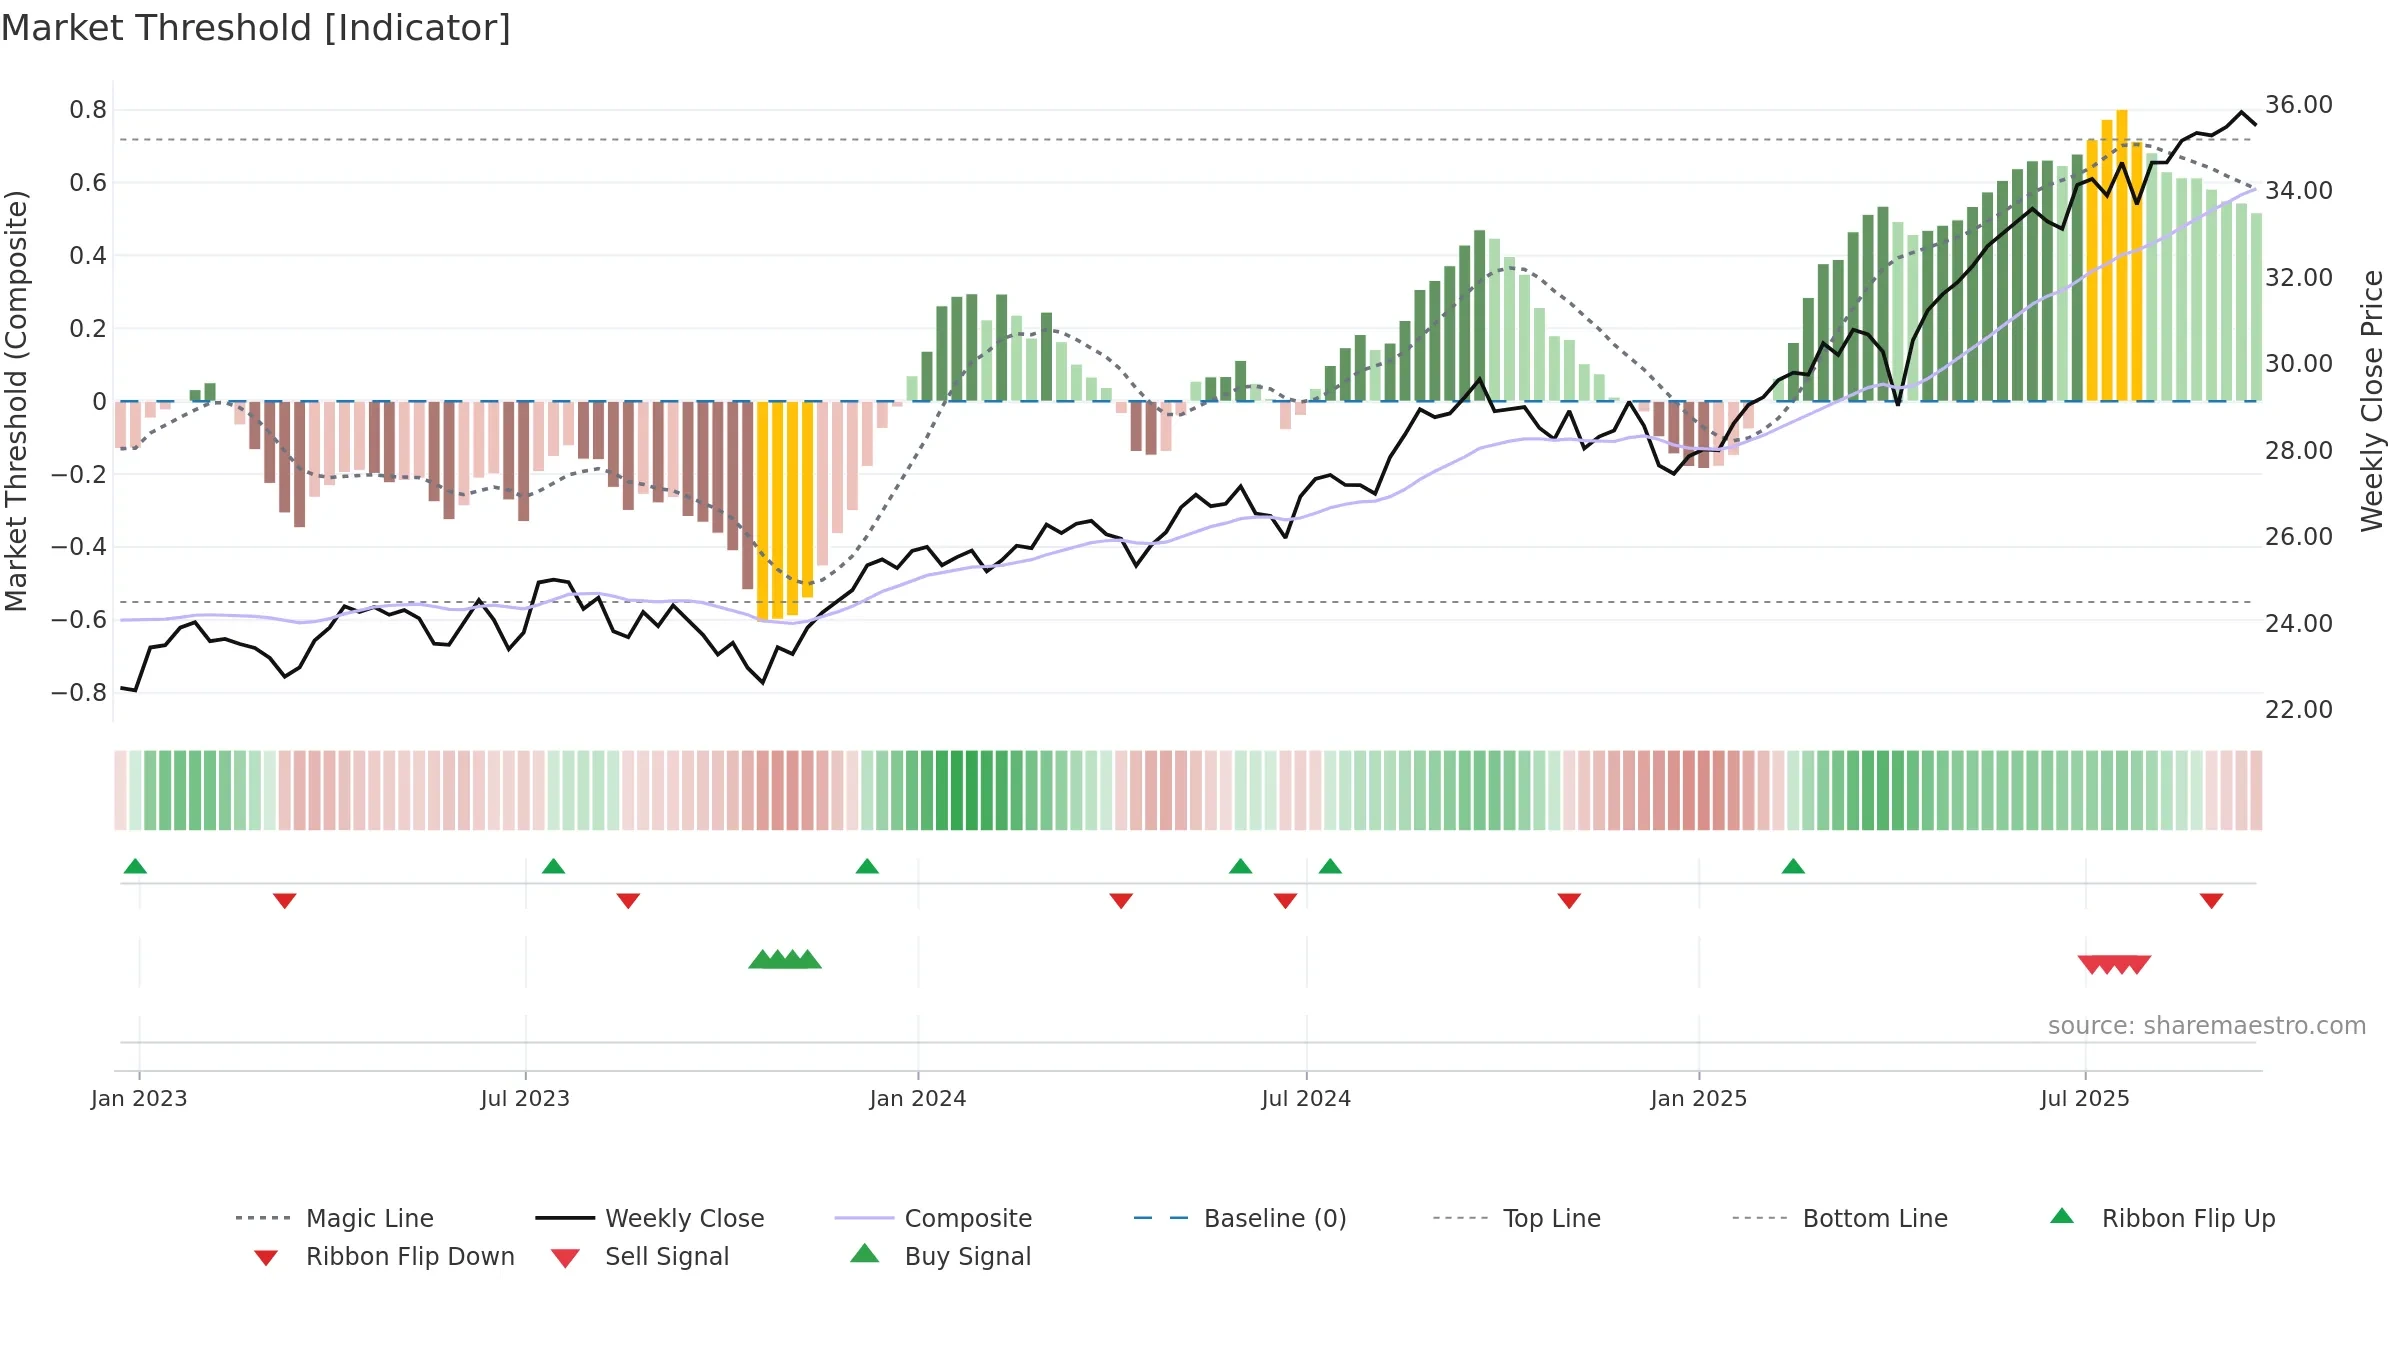Screen dimensions: 2400x1350
Task: Click the Ribbon Flip Up marker after Jan 2025
Action: pyautogui.click(x=1793, y=866)
